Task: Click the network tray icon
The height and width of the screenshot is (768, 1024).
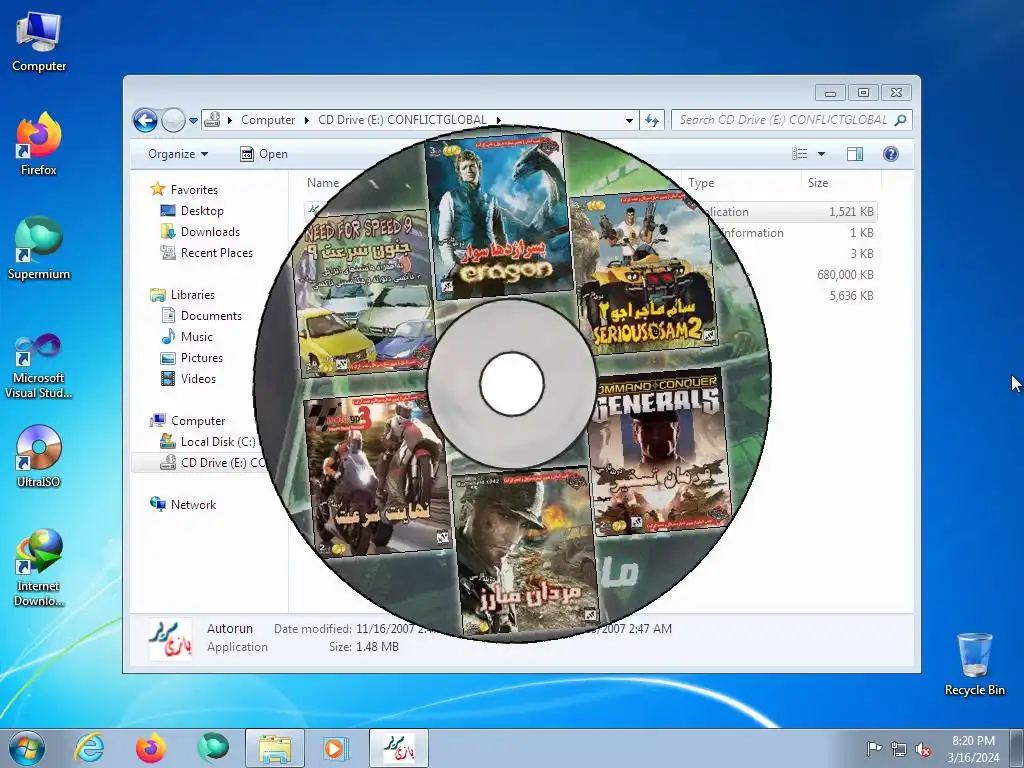Action: point(899,749)
